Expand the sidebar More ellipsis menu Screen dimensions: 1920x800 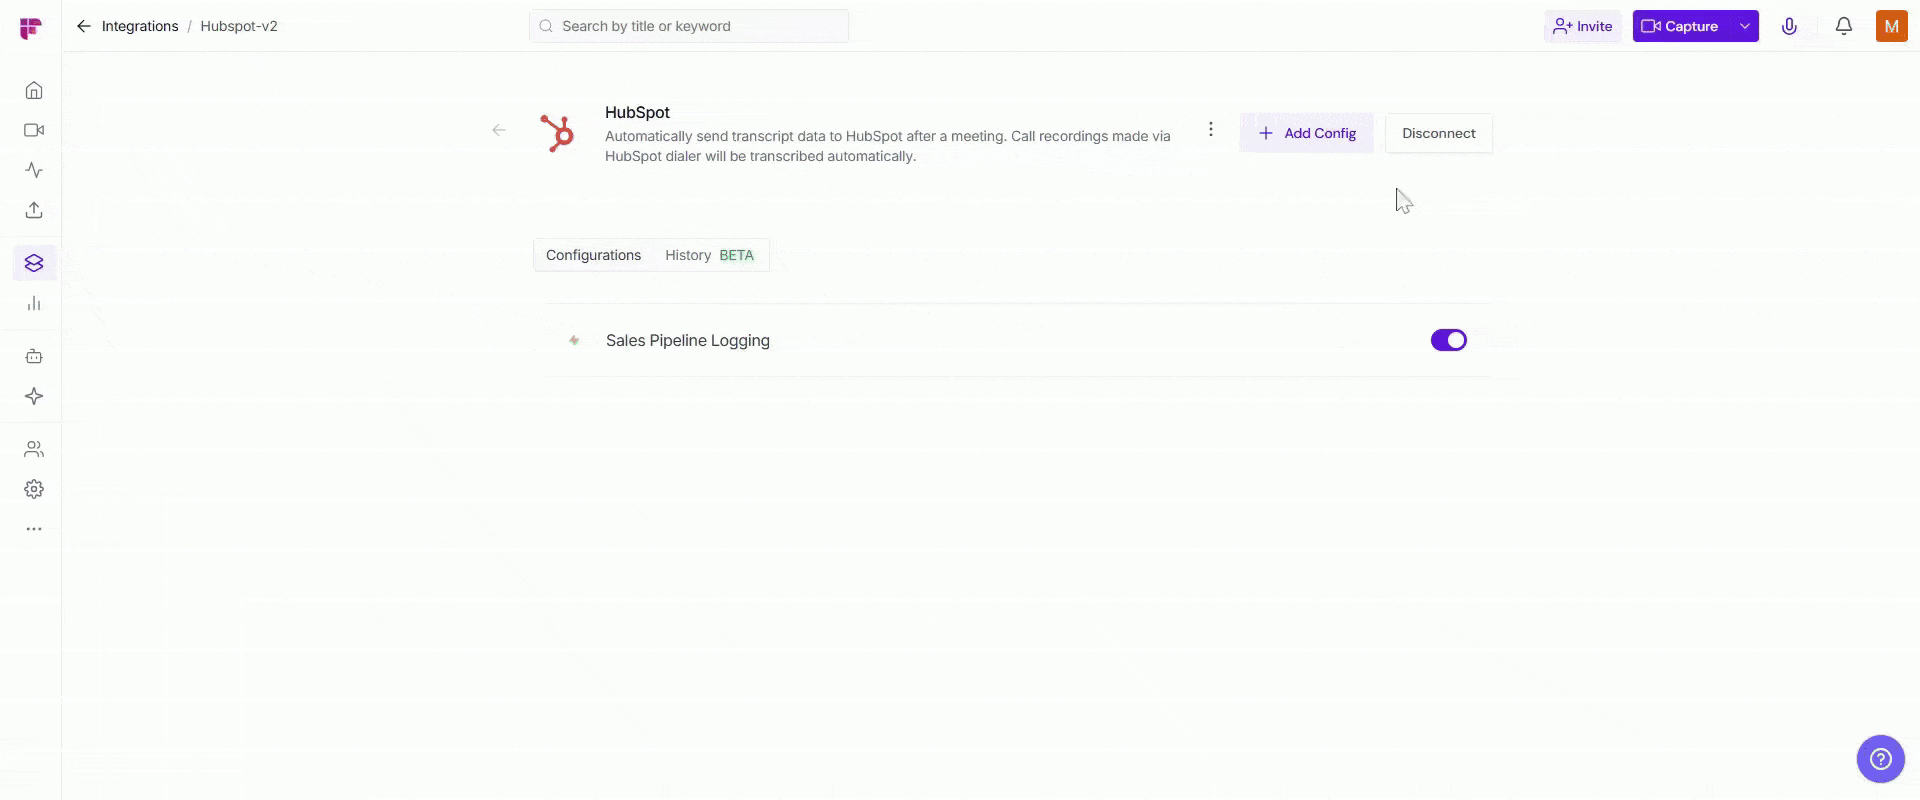(x=34, y=529)
